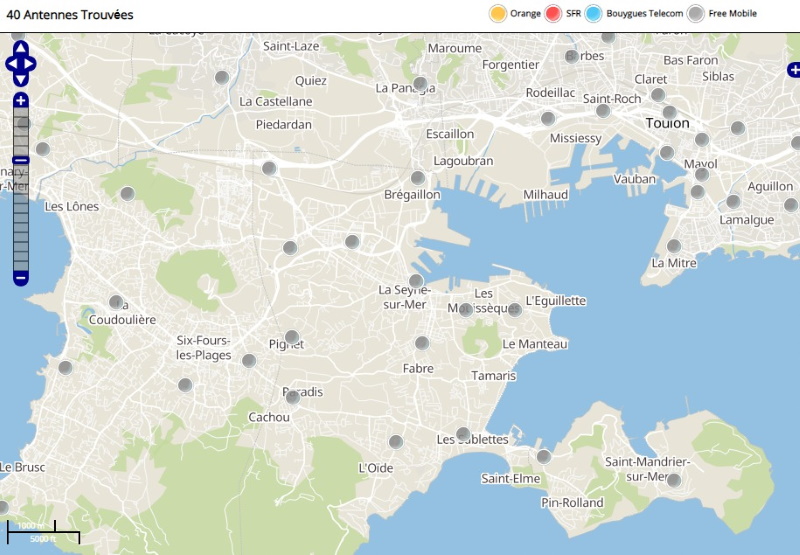800x555 pixels.
Task: Toggle the Orange operator filter
Action: [x=498, y=13]
